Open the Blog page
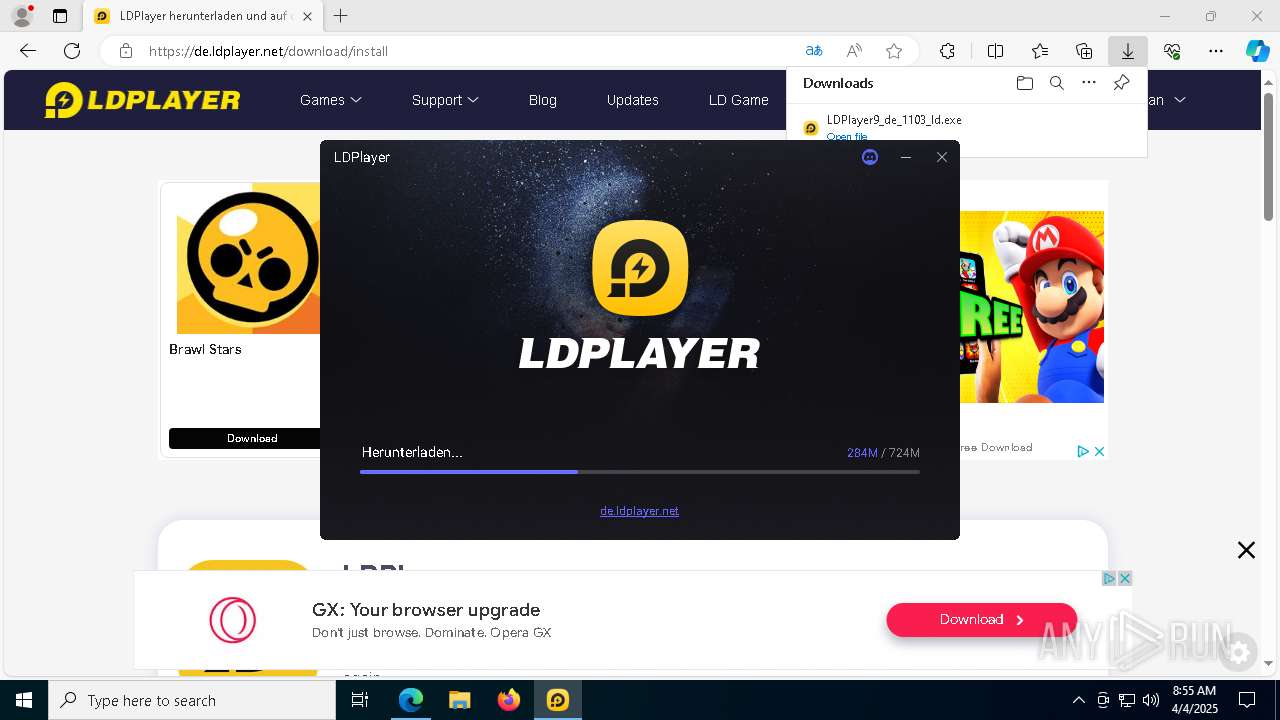 point(543,100)
